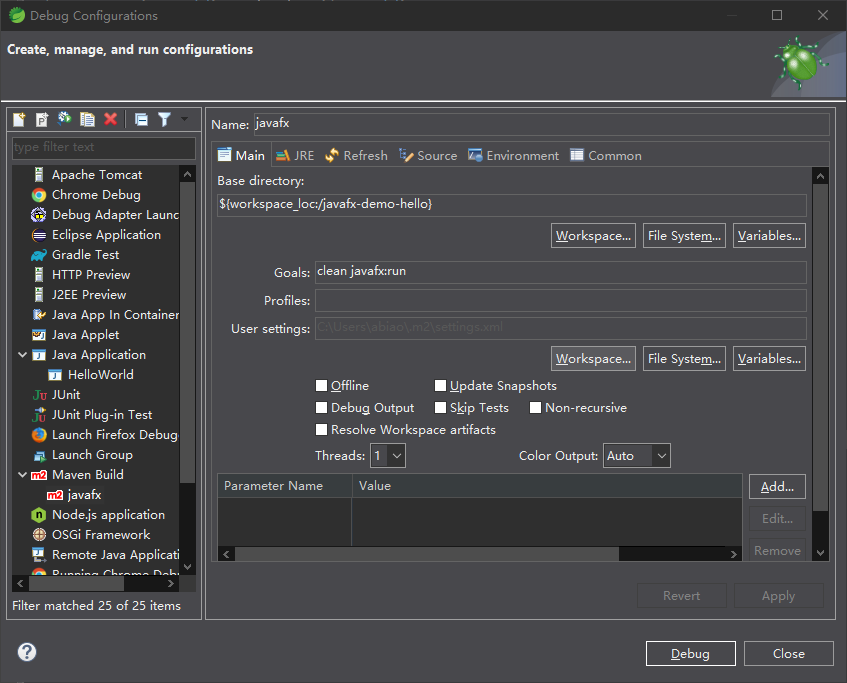Select Launch Group entry
This screenshot has width=847, height=683.
pyautogui.click(x=92, y=454)
